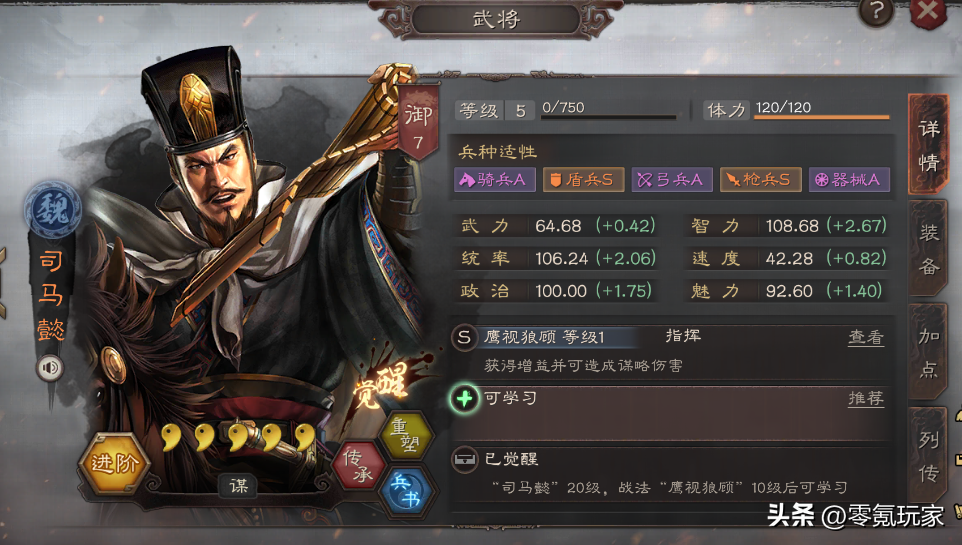Screen dimensions: 962x545
Task: Click 查看 to view skill details
Action: [866, 337]
